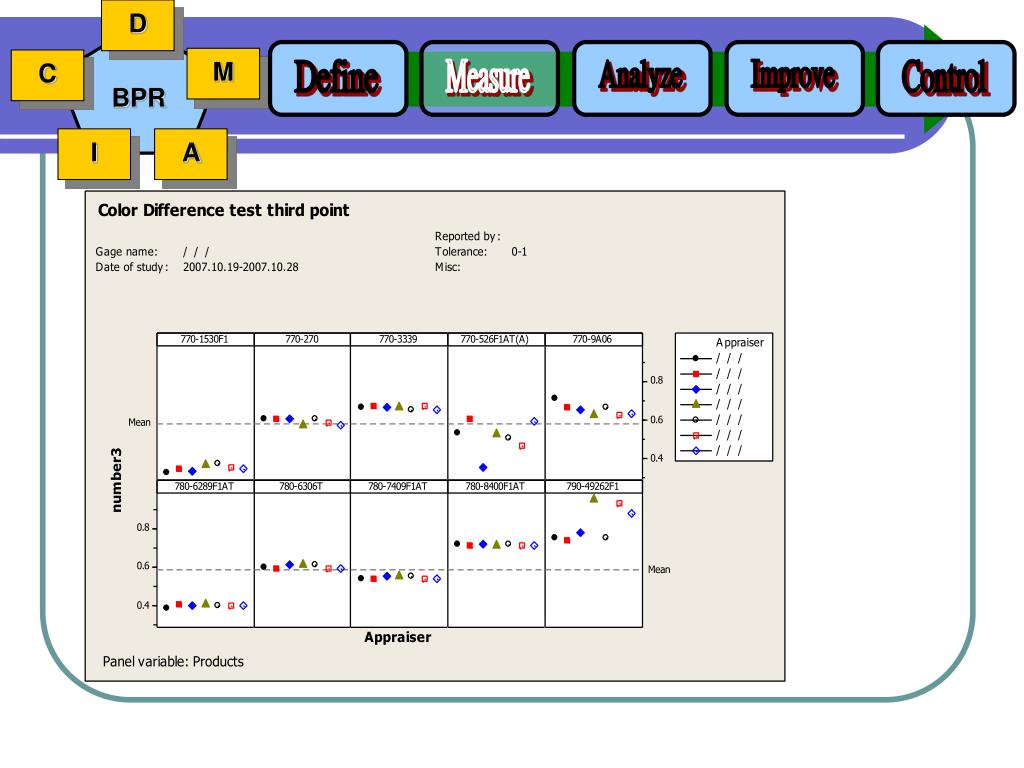Click the olive triangle legend marker
The image size is (1024, 768).
[x=696, y=404]
